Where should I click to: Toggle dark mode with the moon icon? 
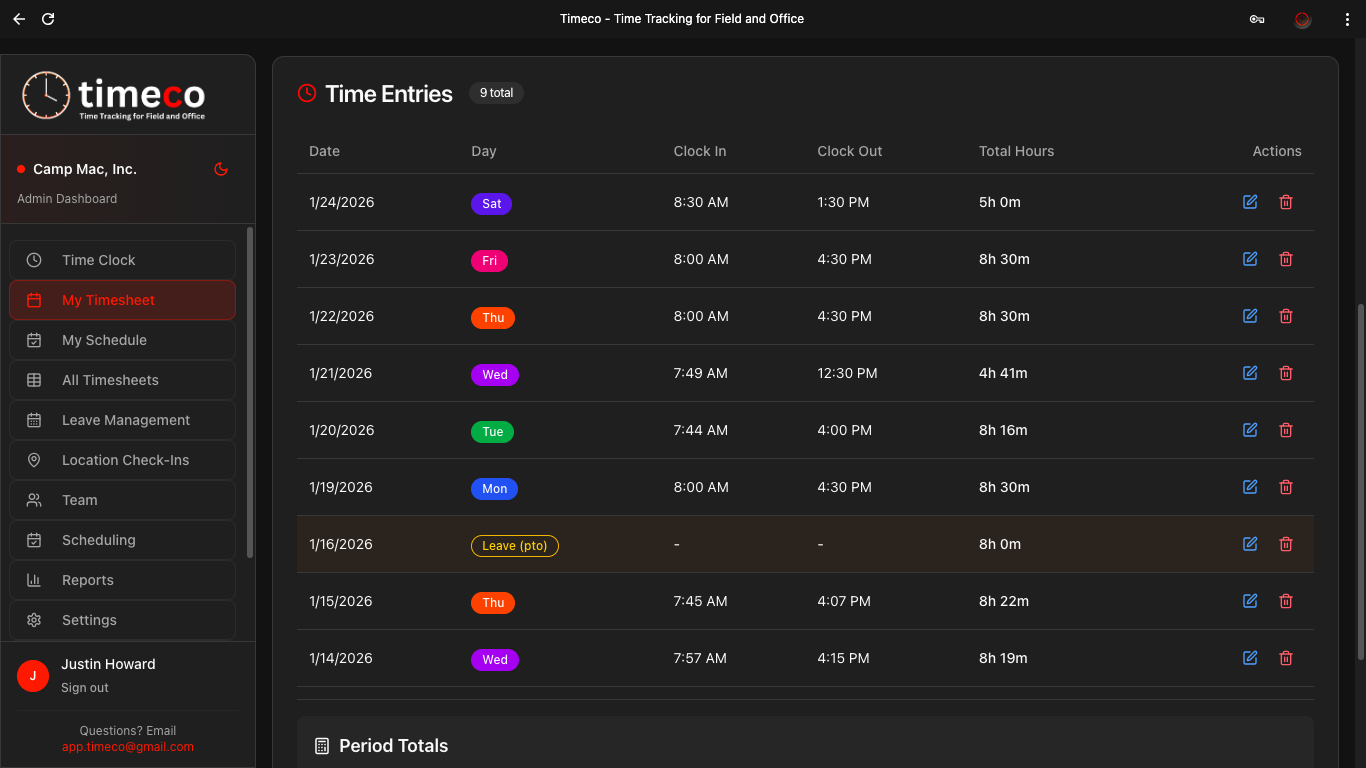(222, 169)
